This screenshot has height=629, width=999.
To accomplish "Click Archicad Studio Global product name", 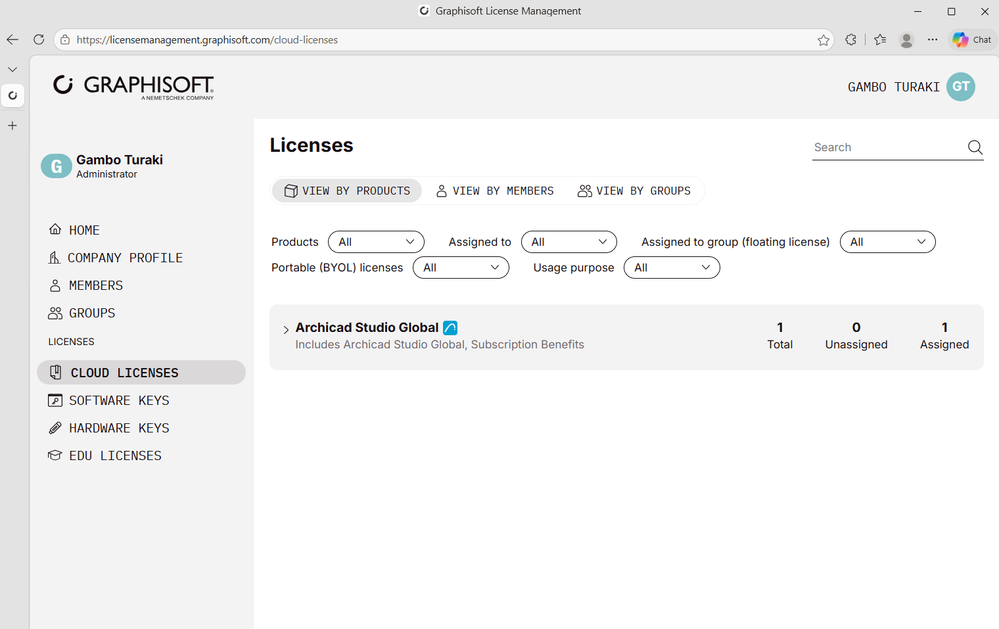I will tap(367, 328).
